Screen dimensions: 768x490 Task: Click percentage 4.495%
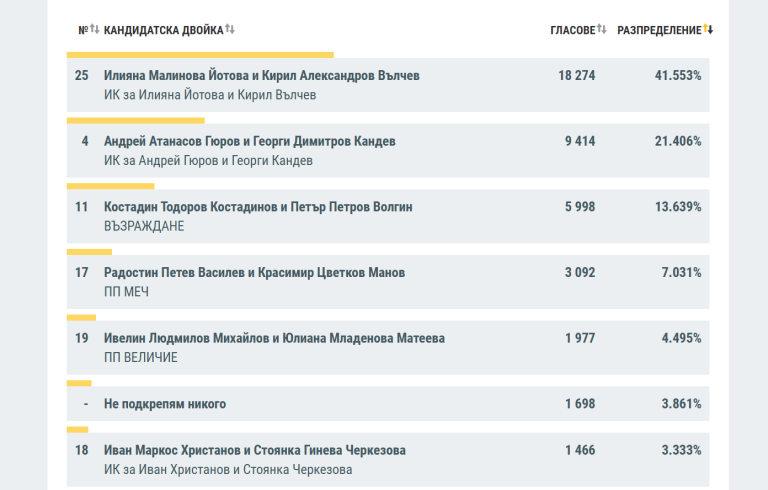681,338
